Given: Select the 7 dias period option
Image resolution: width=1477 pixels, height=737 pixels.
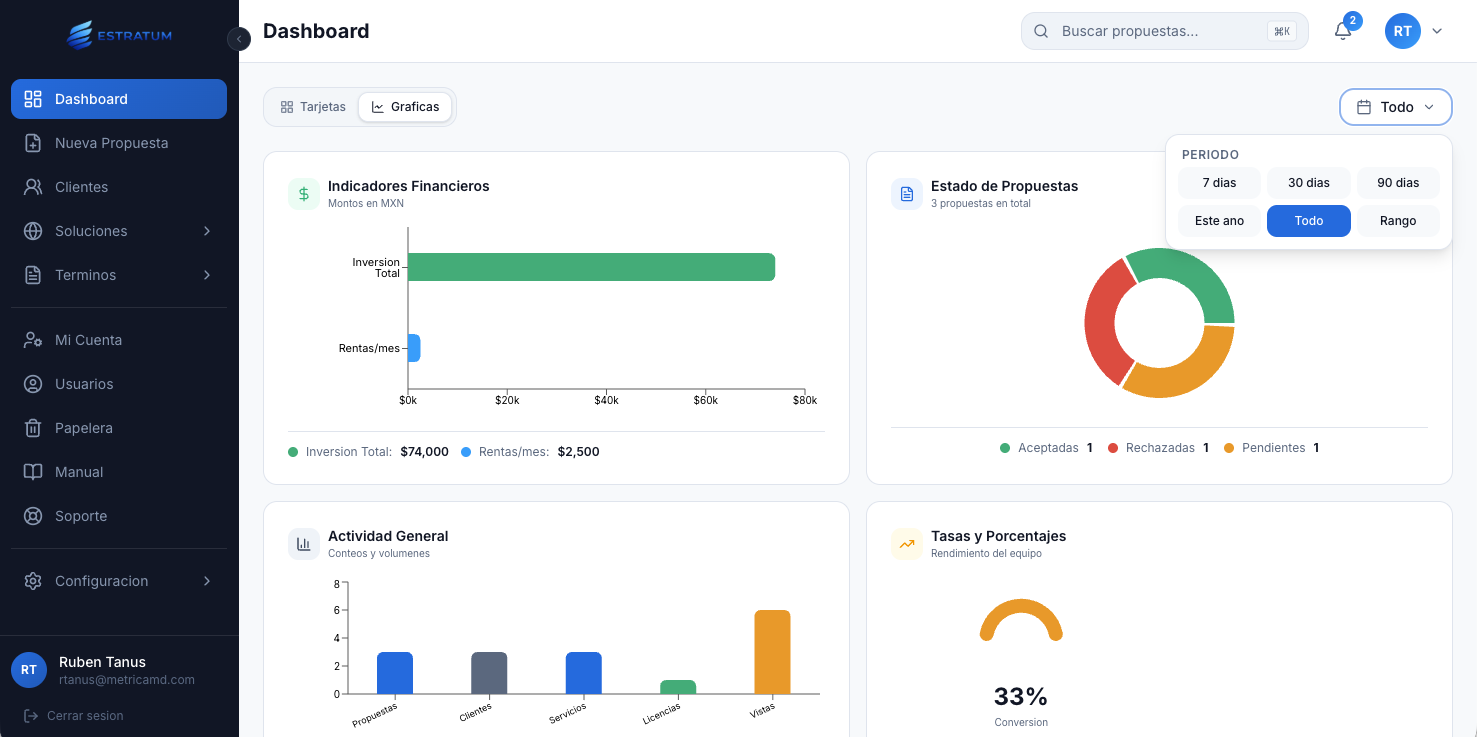Looking at the screenshot, I should click(1219, 182).
